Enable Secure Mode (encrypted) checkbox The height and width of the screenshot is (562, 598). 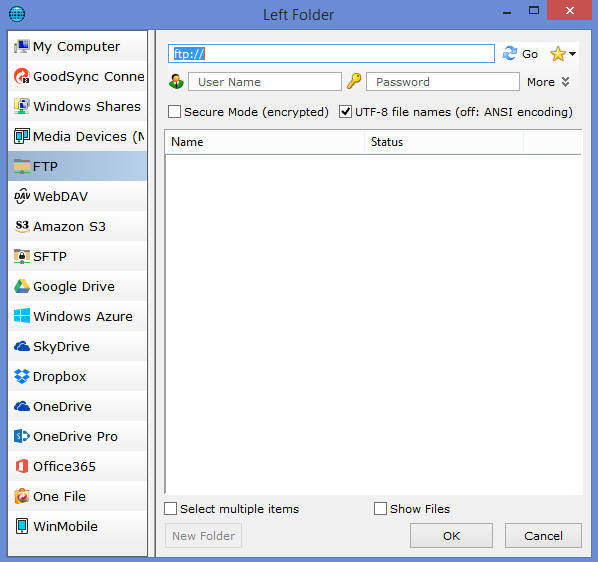[x=174, y=112]
